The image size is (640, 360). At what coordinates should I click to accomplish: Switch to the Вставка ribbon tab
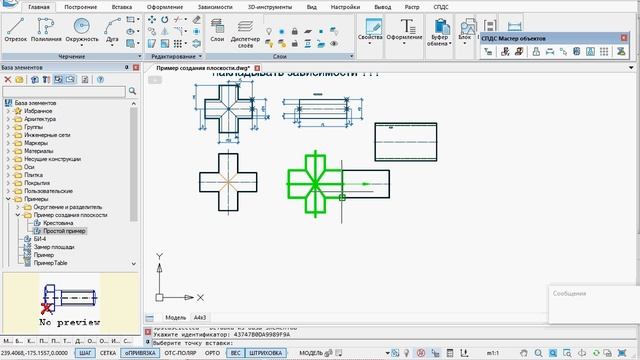[x=122, y=7]
